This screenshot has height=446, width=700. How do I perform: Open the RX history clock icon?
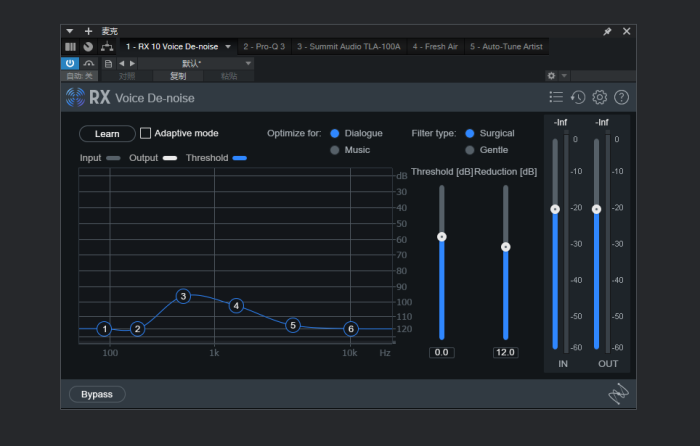[578, 97]
